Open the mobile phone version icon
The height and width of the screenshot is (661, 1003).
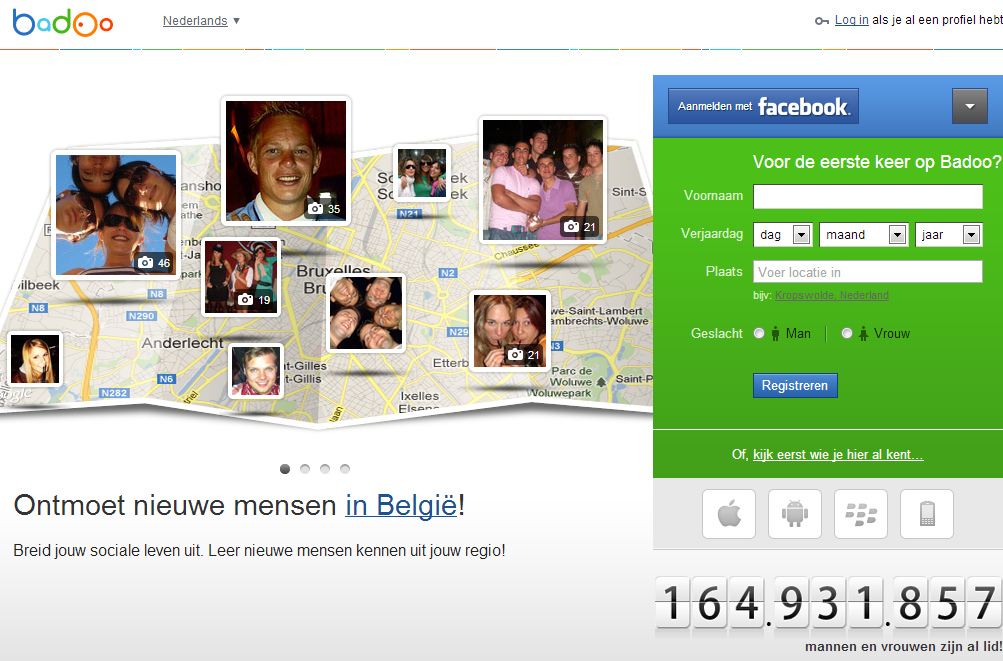pos(926,514)
